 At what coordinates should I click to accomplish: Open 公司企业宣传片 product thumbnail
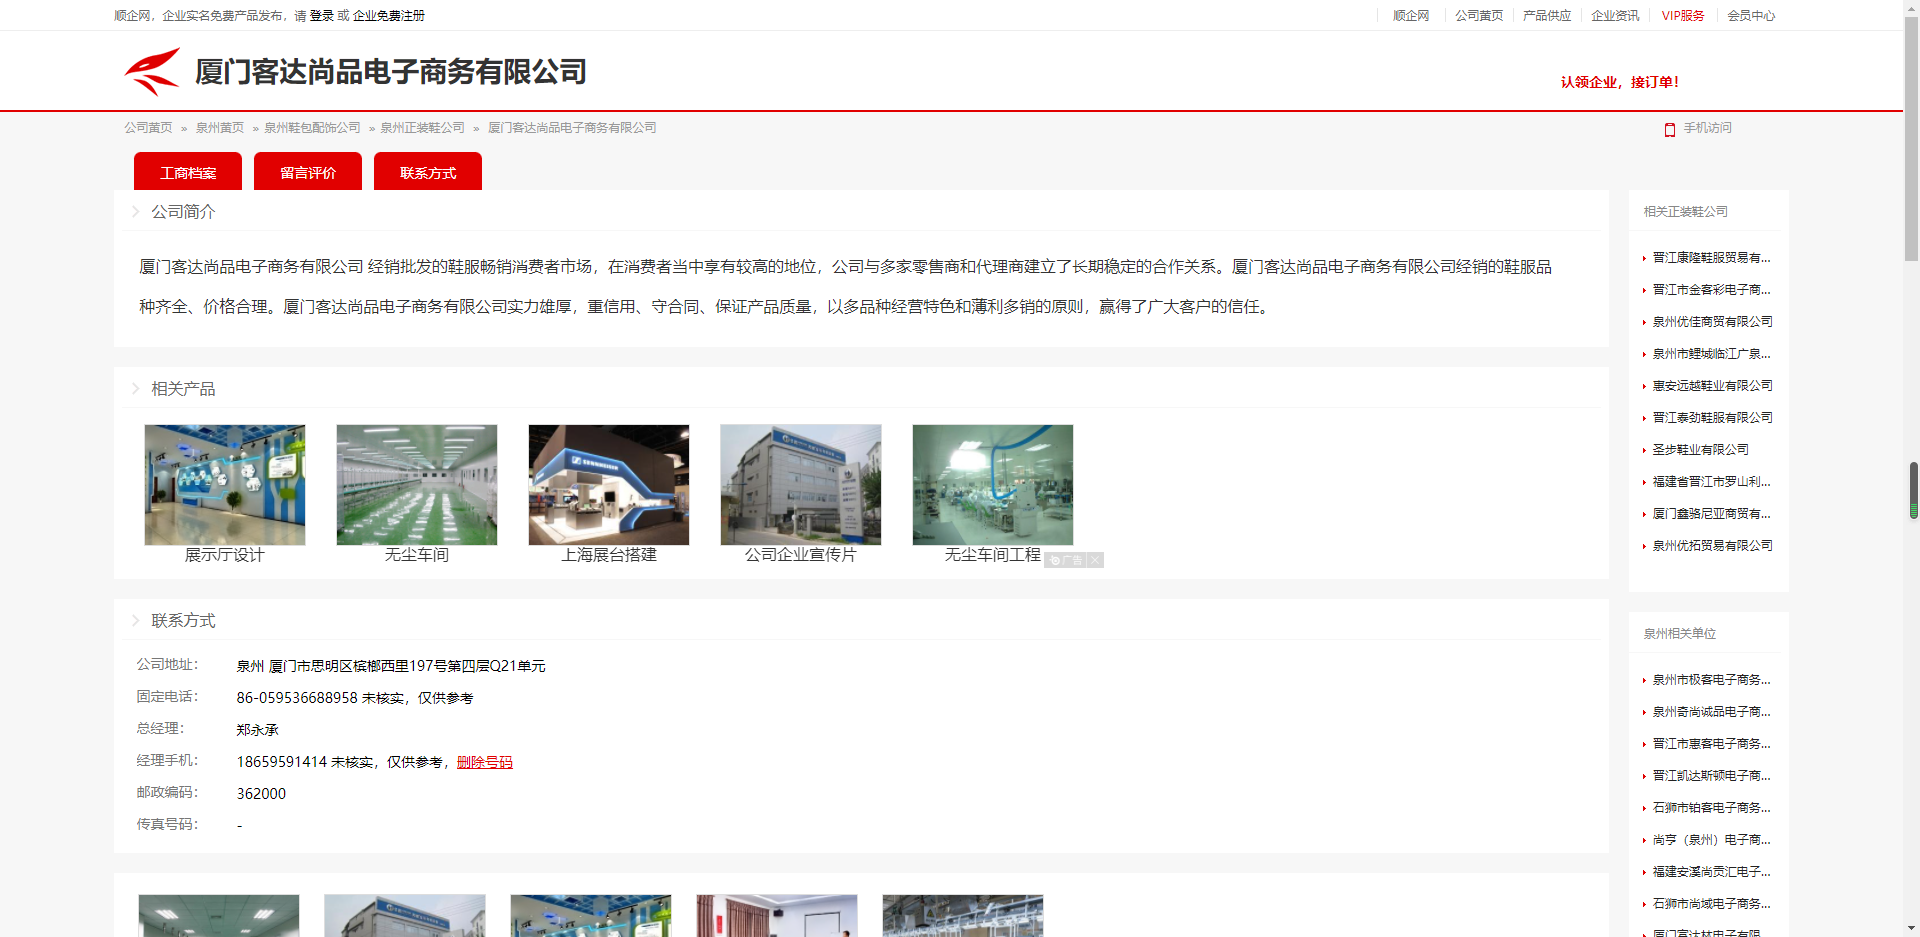pyautogui.click(x=801, y=485)
